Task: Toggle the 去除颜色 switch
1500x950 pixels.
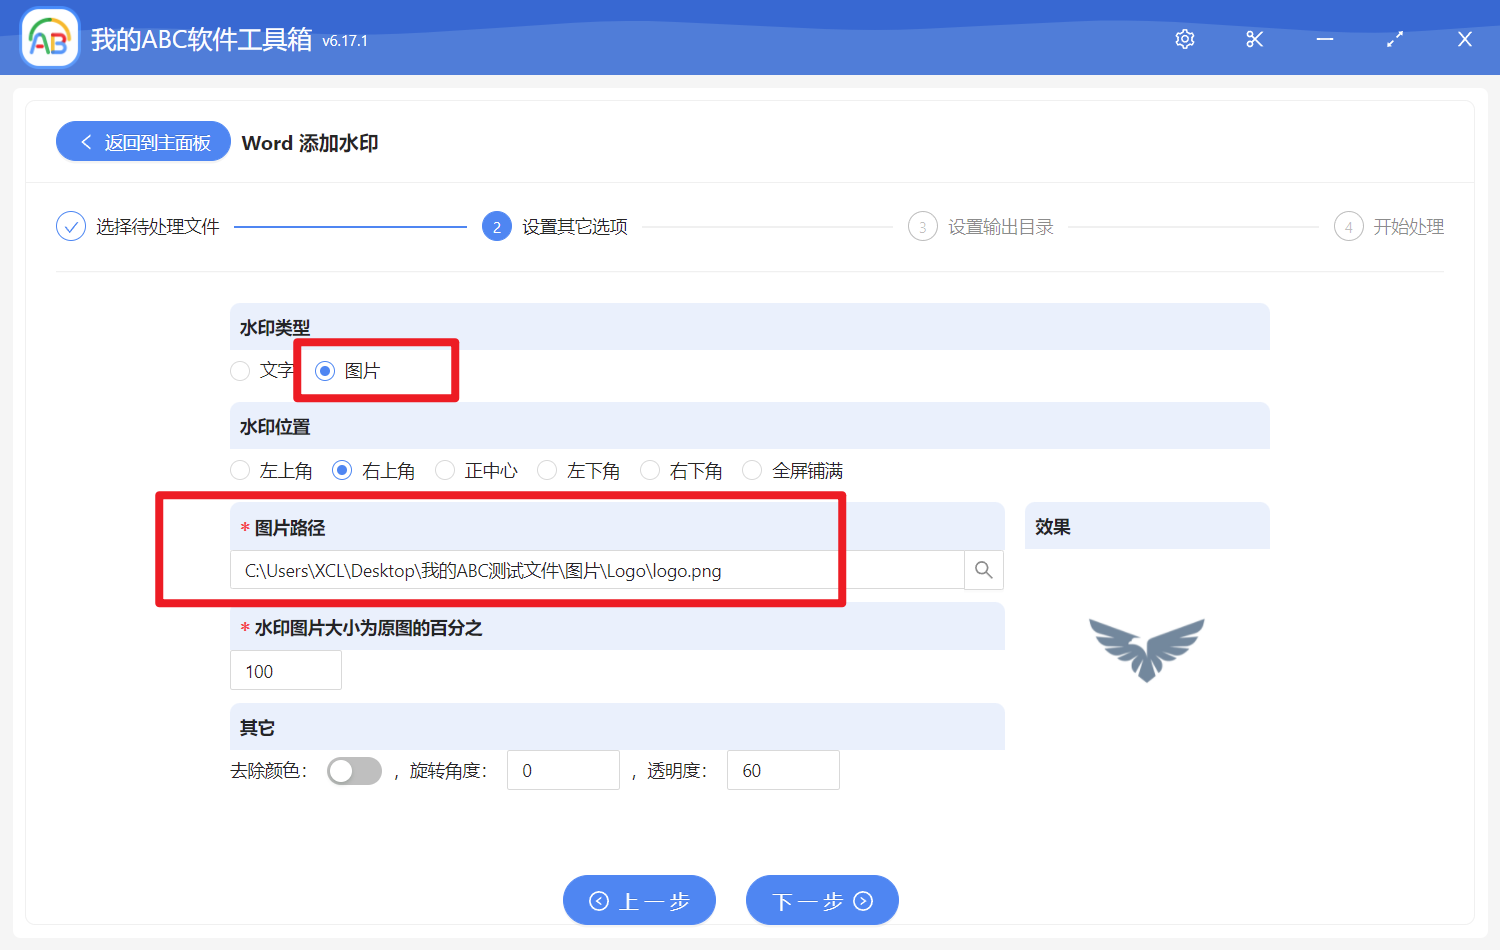Action: 354,770
